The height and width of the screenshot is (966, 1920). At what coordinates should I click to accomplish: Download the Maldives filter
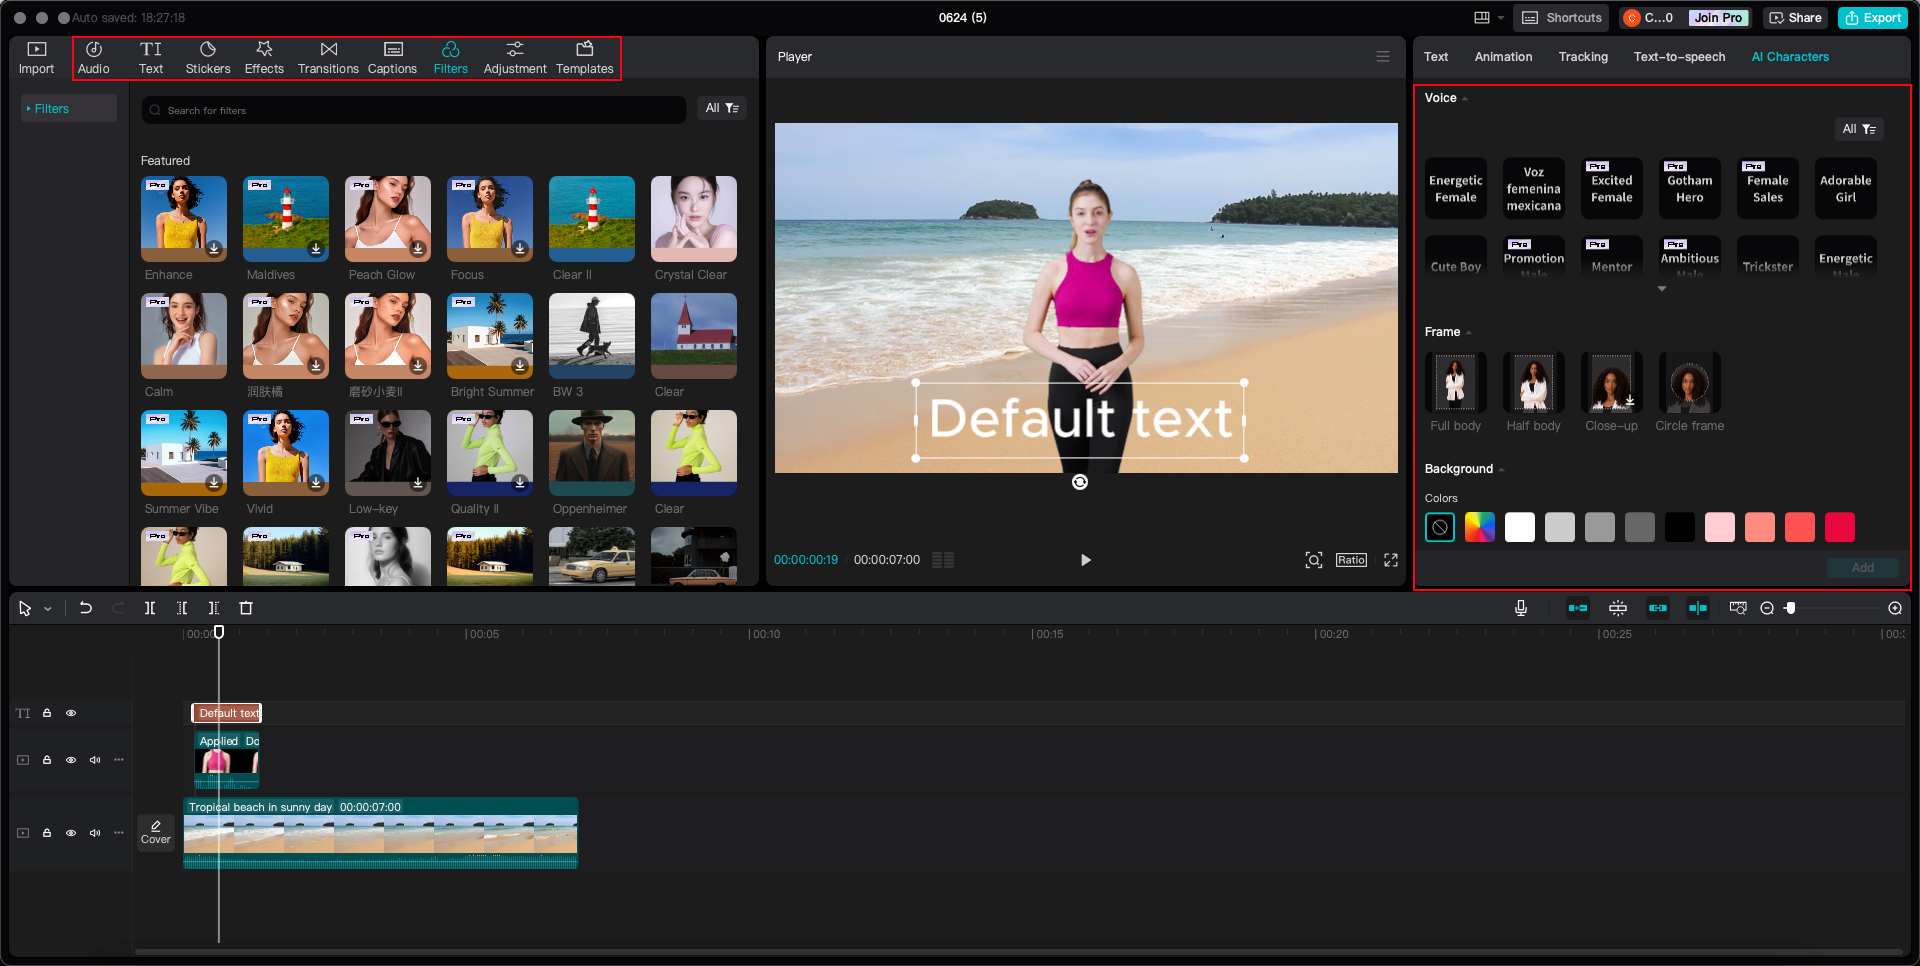click(x=316, y=249)
